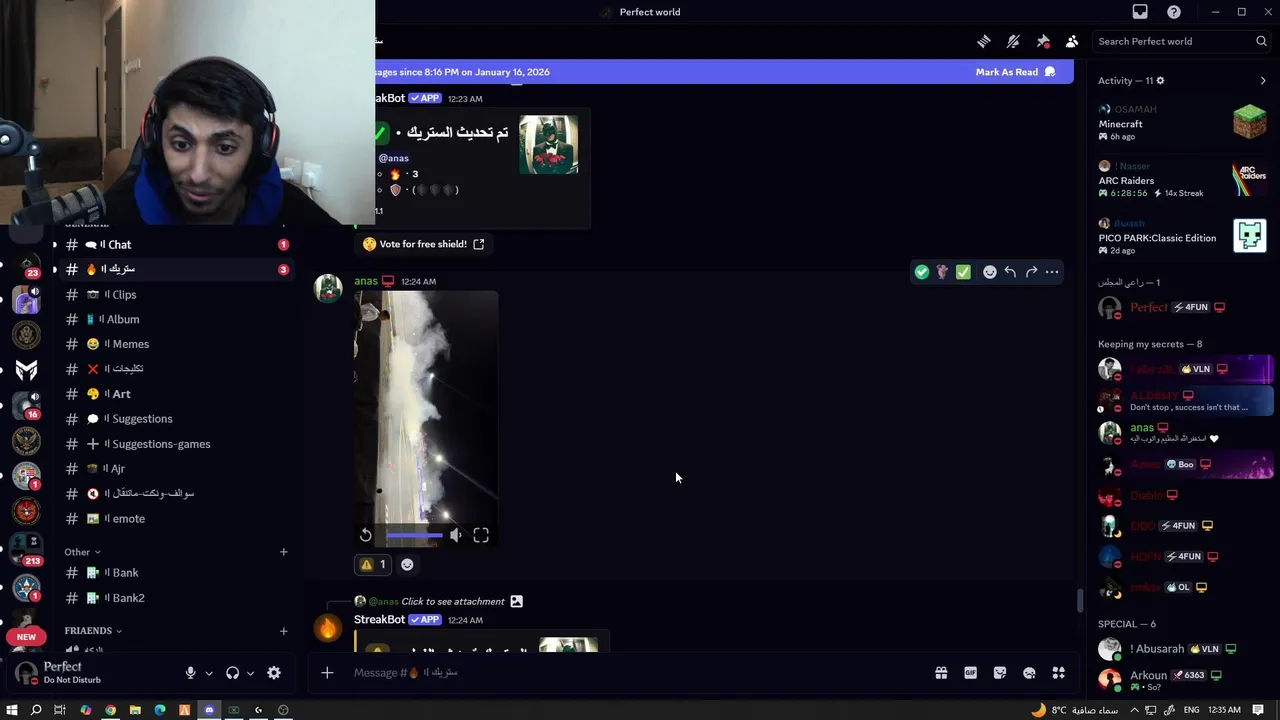1280x720 pixels.
Task: Open the Threads icon in channel header
Action: coord(984,41)
